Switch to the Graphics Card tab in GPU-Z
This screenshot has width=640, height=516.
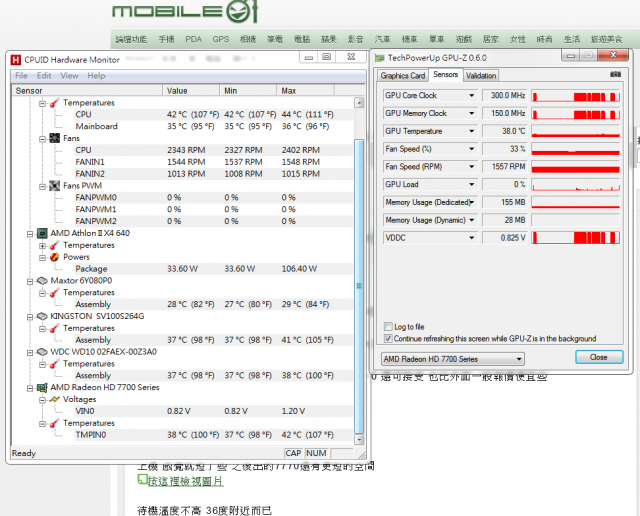point(402,76)
